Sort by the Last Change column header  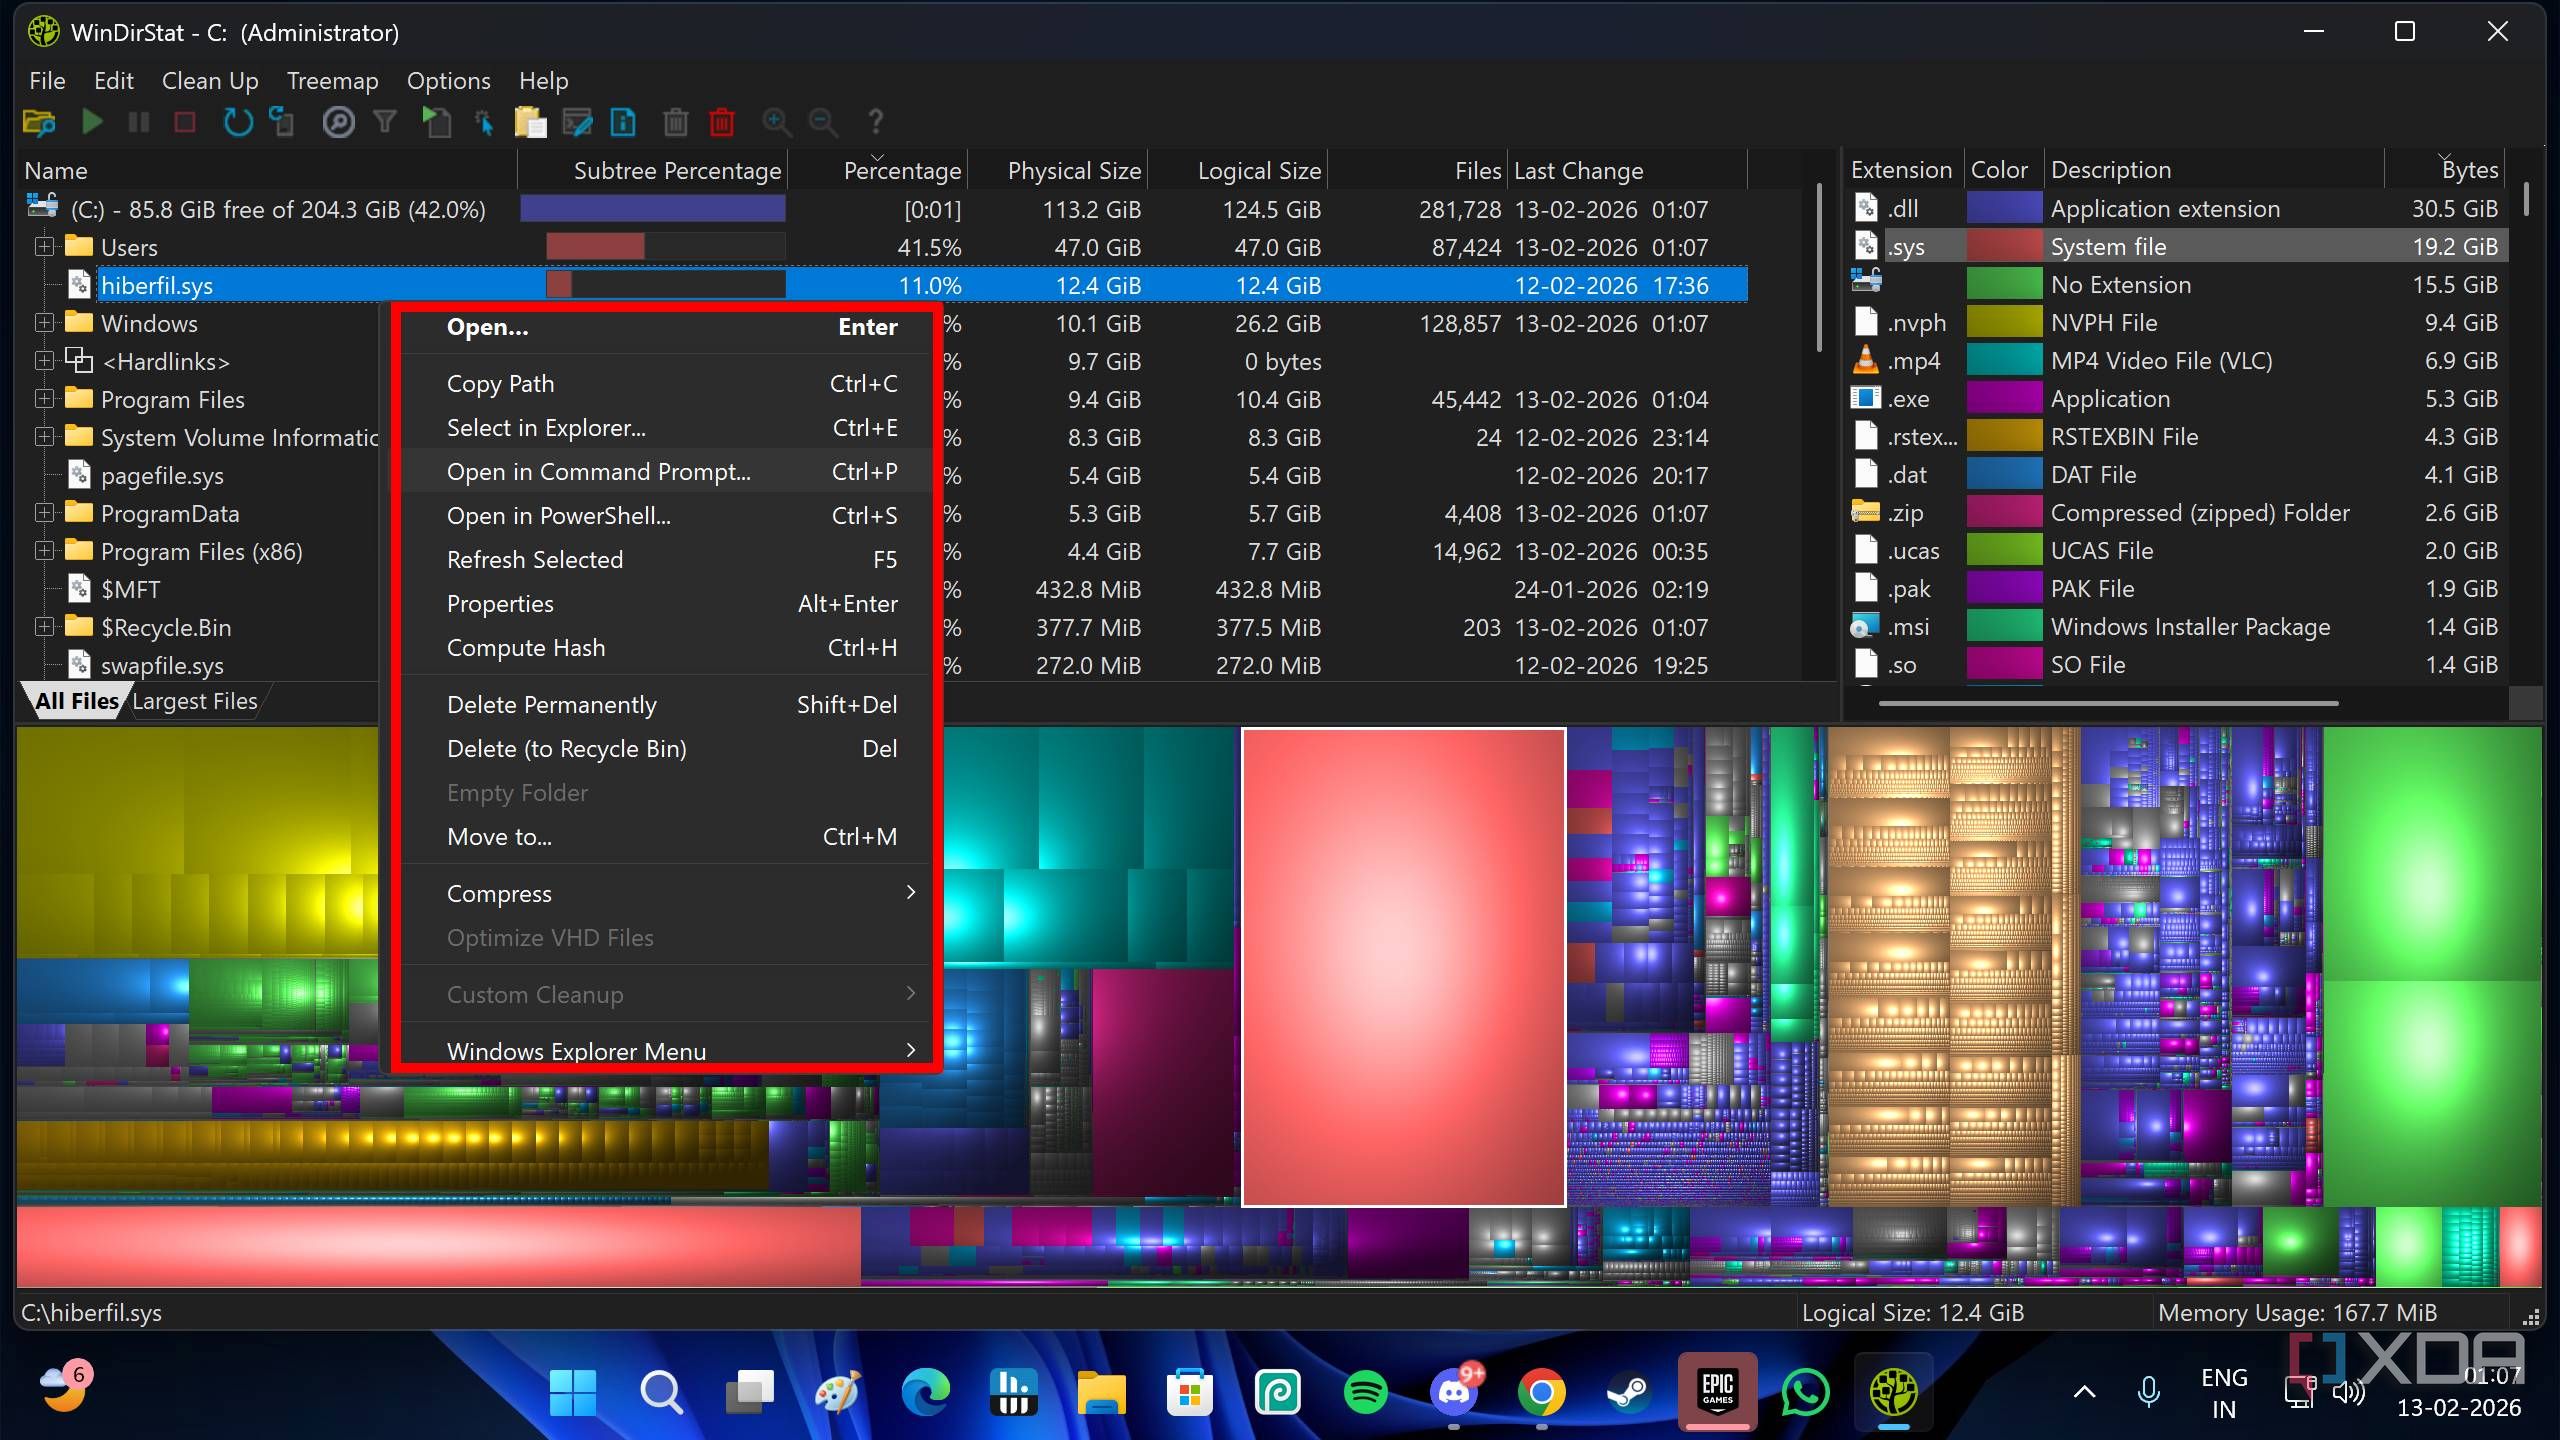pos(1628,170)
